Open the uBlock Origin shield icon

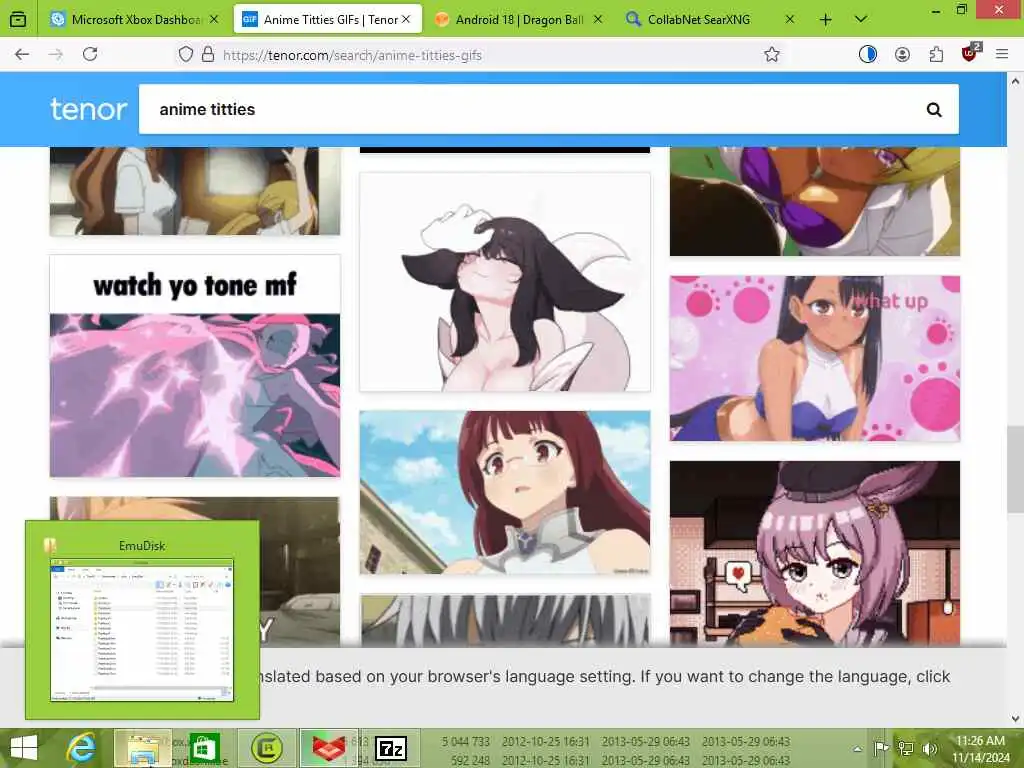(x=970, y=53)
